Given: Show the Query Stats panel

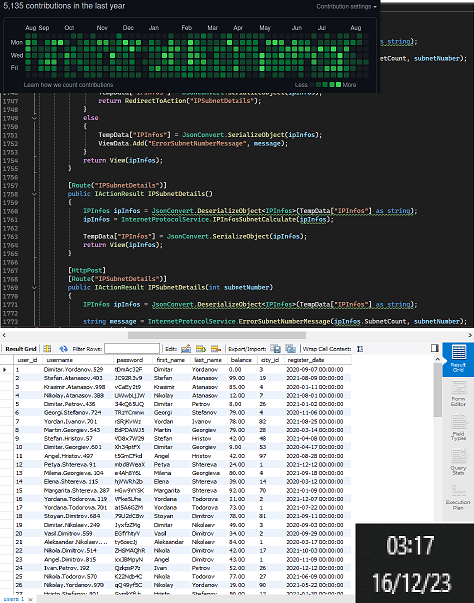Looking at the screenshot, I should (x=458, y=461).
